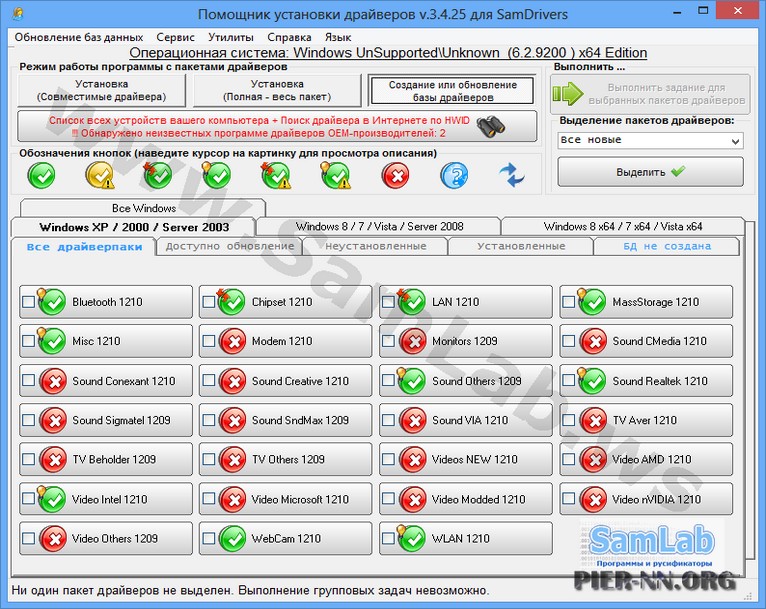Click the green checkmark legend icon
The height and width of the screenshot is (609, 766).
tap(42, 175)
